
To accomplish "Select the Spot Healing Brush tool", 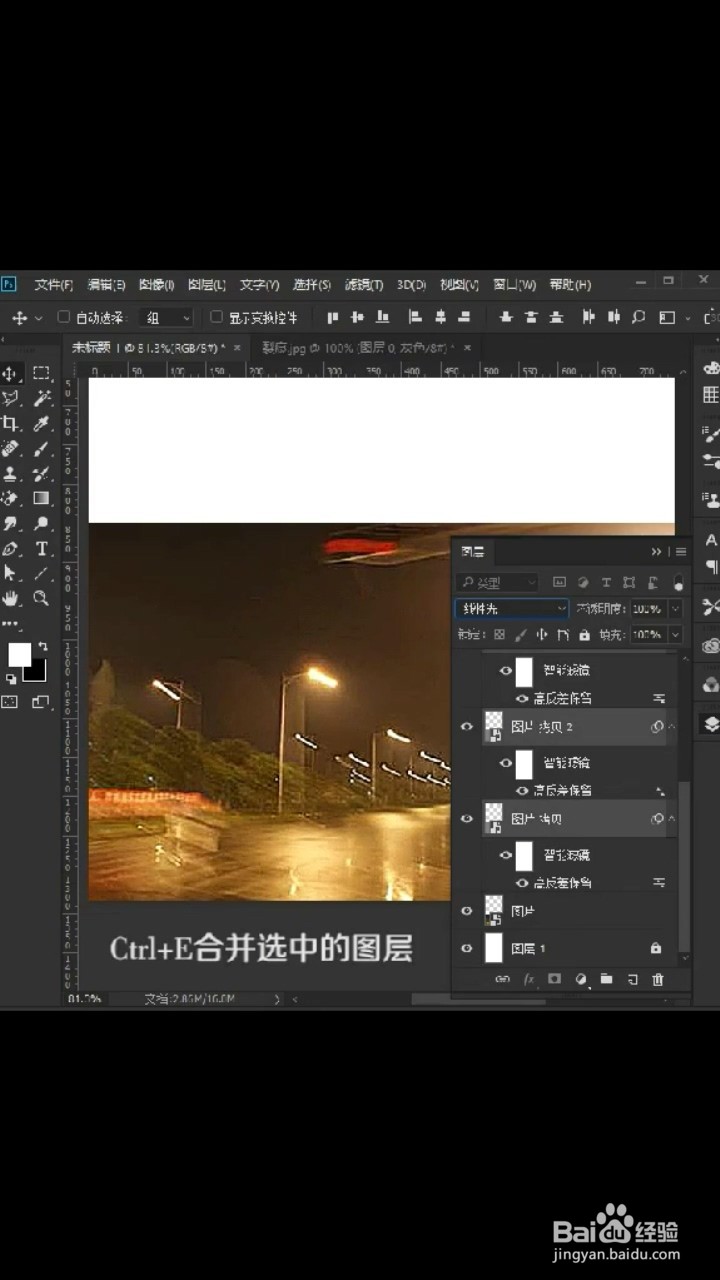I will (x=11, y=448).
